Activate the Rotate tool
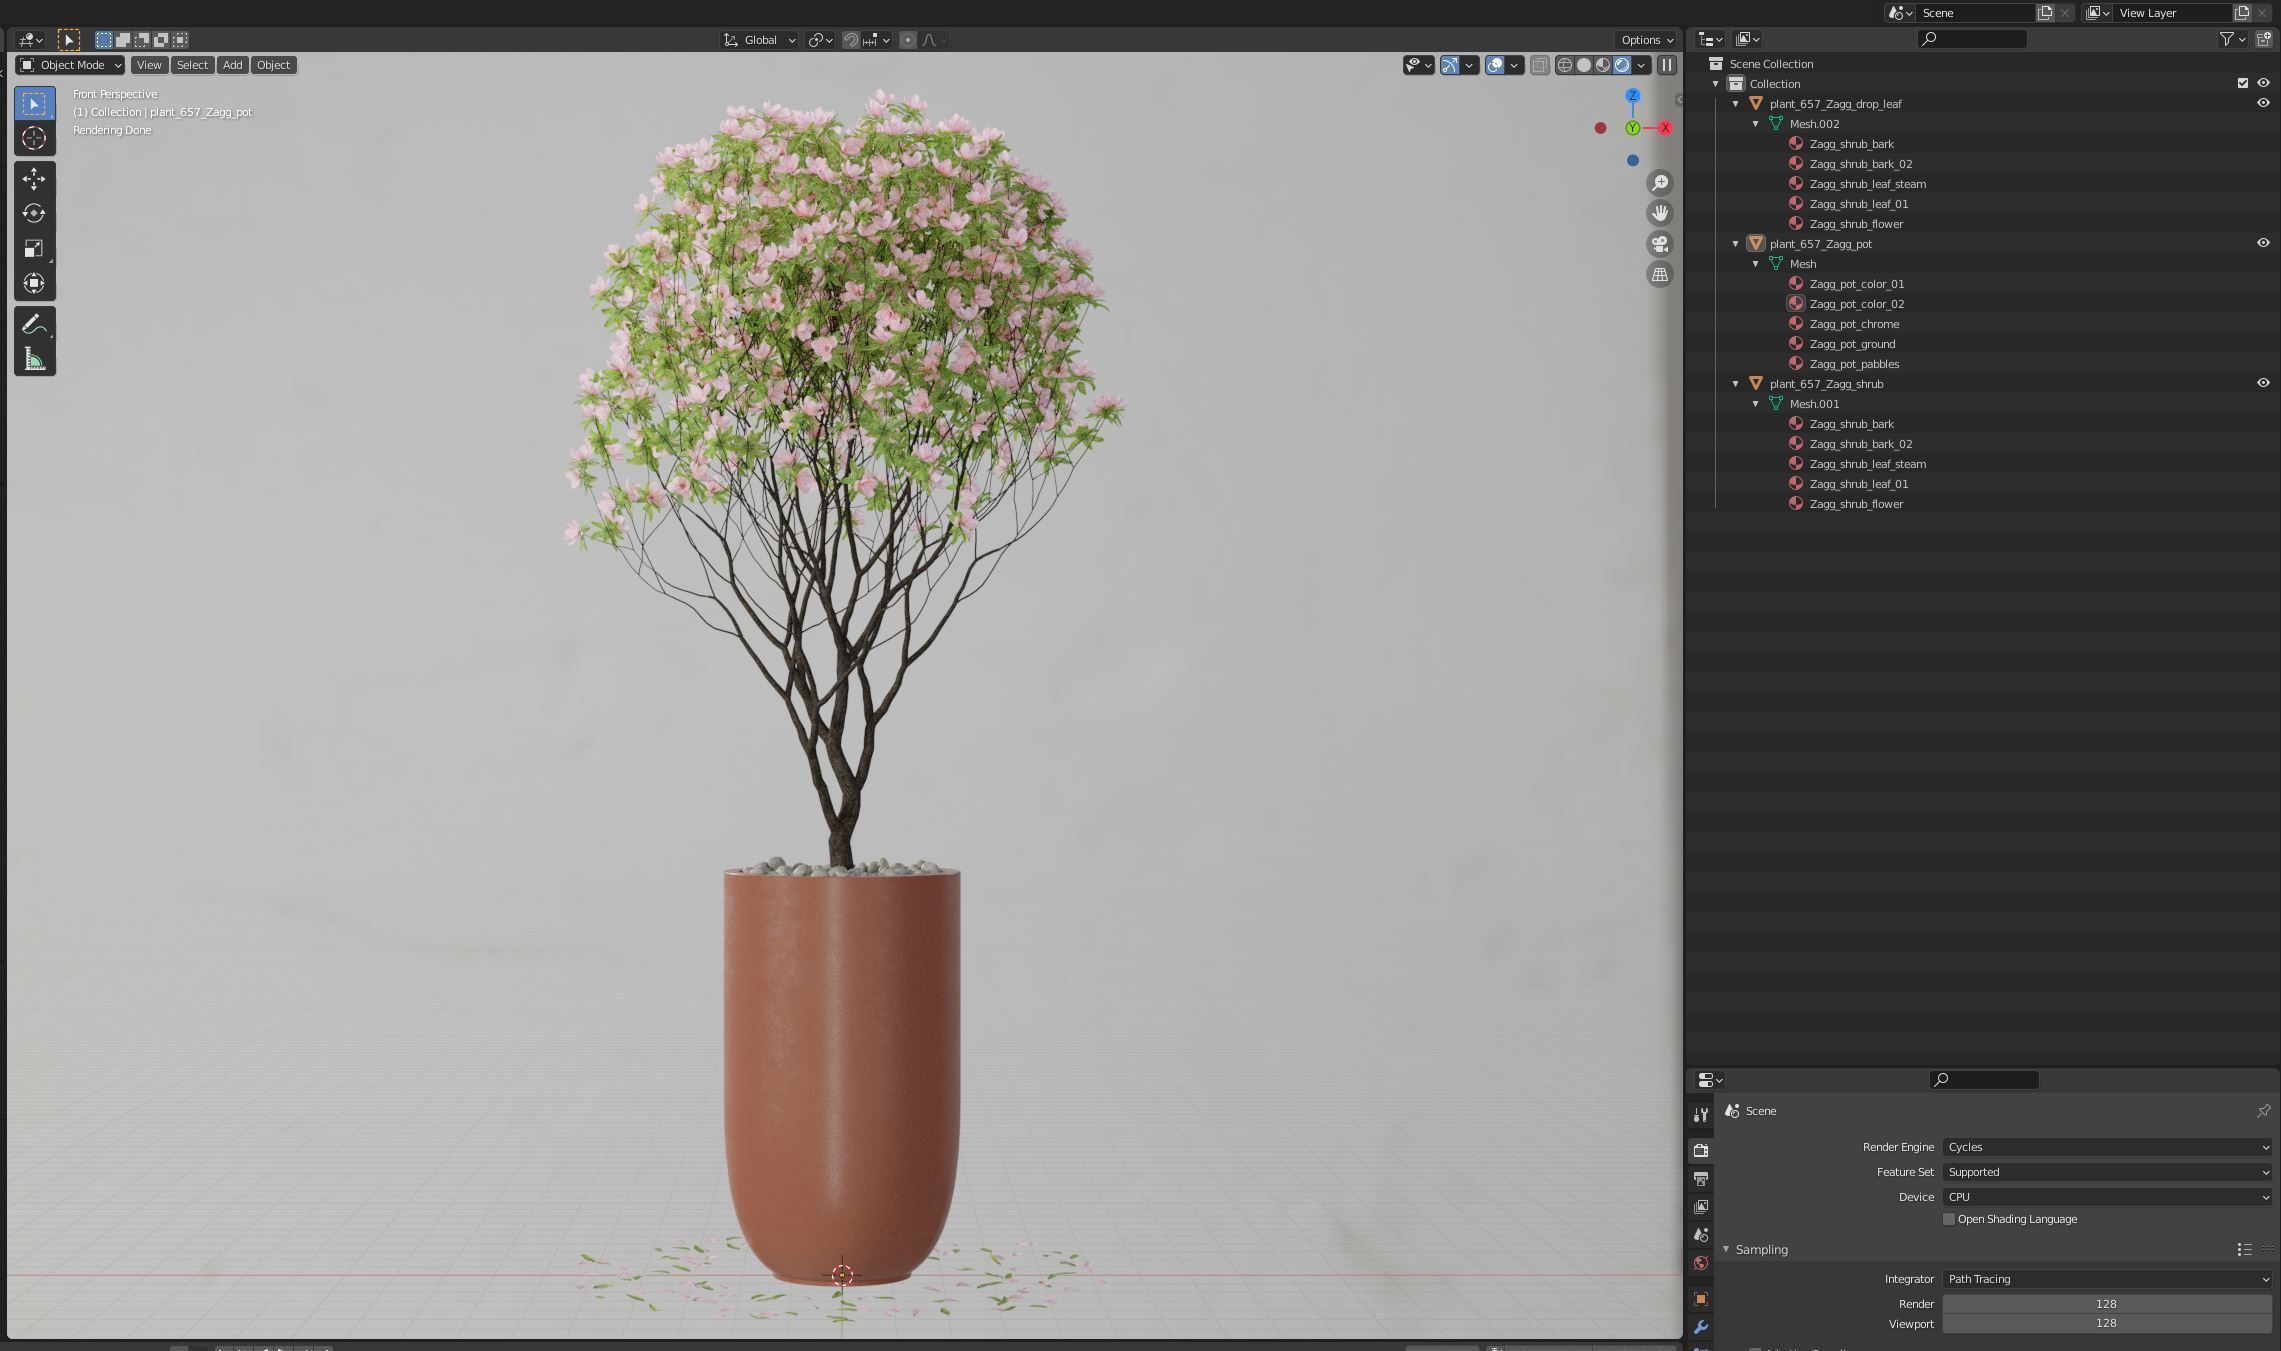The image size is (2281, 1351). 34,213
